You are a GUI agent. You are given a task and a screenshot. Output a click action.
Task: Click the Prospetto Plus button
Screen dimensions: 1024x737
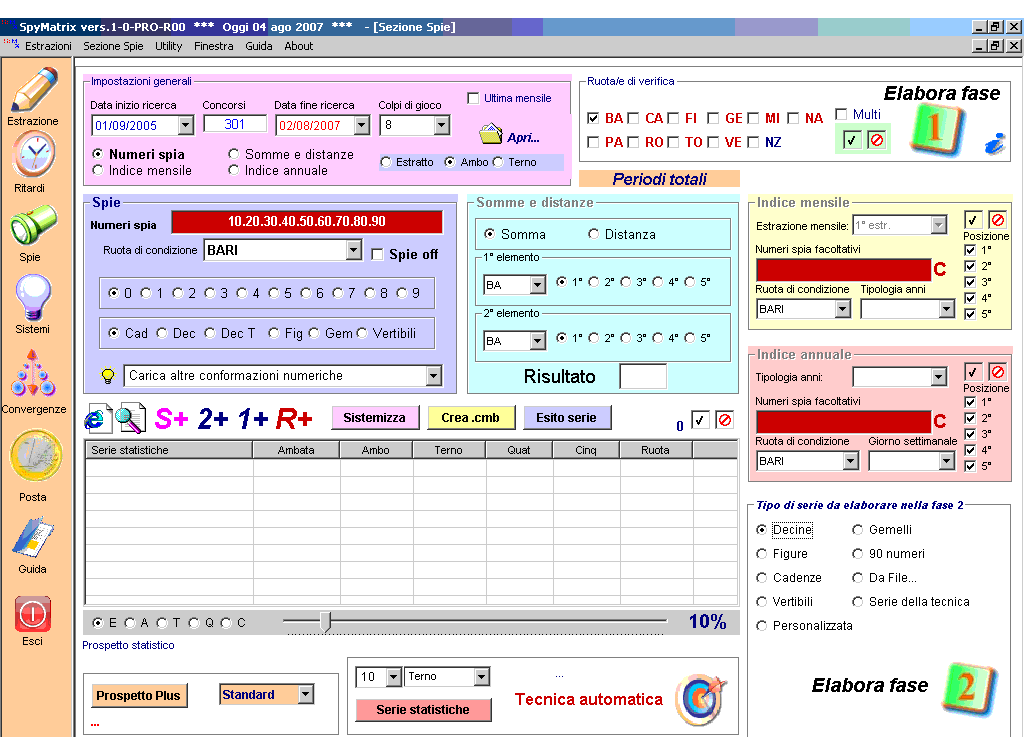(x=138, y=696)
